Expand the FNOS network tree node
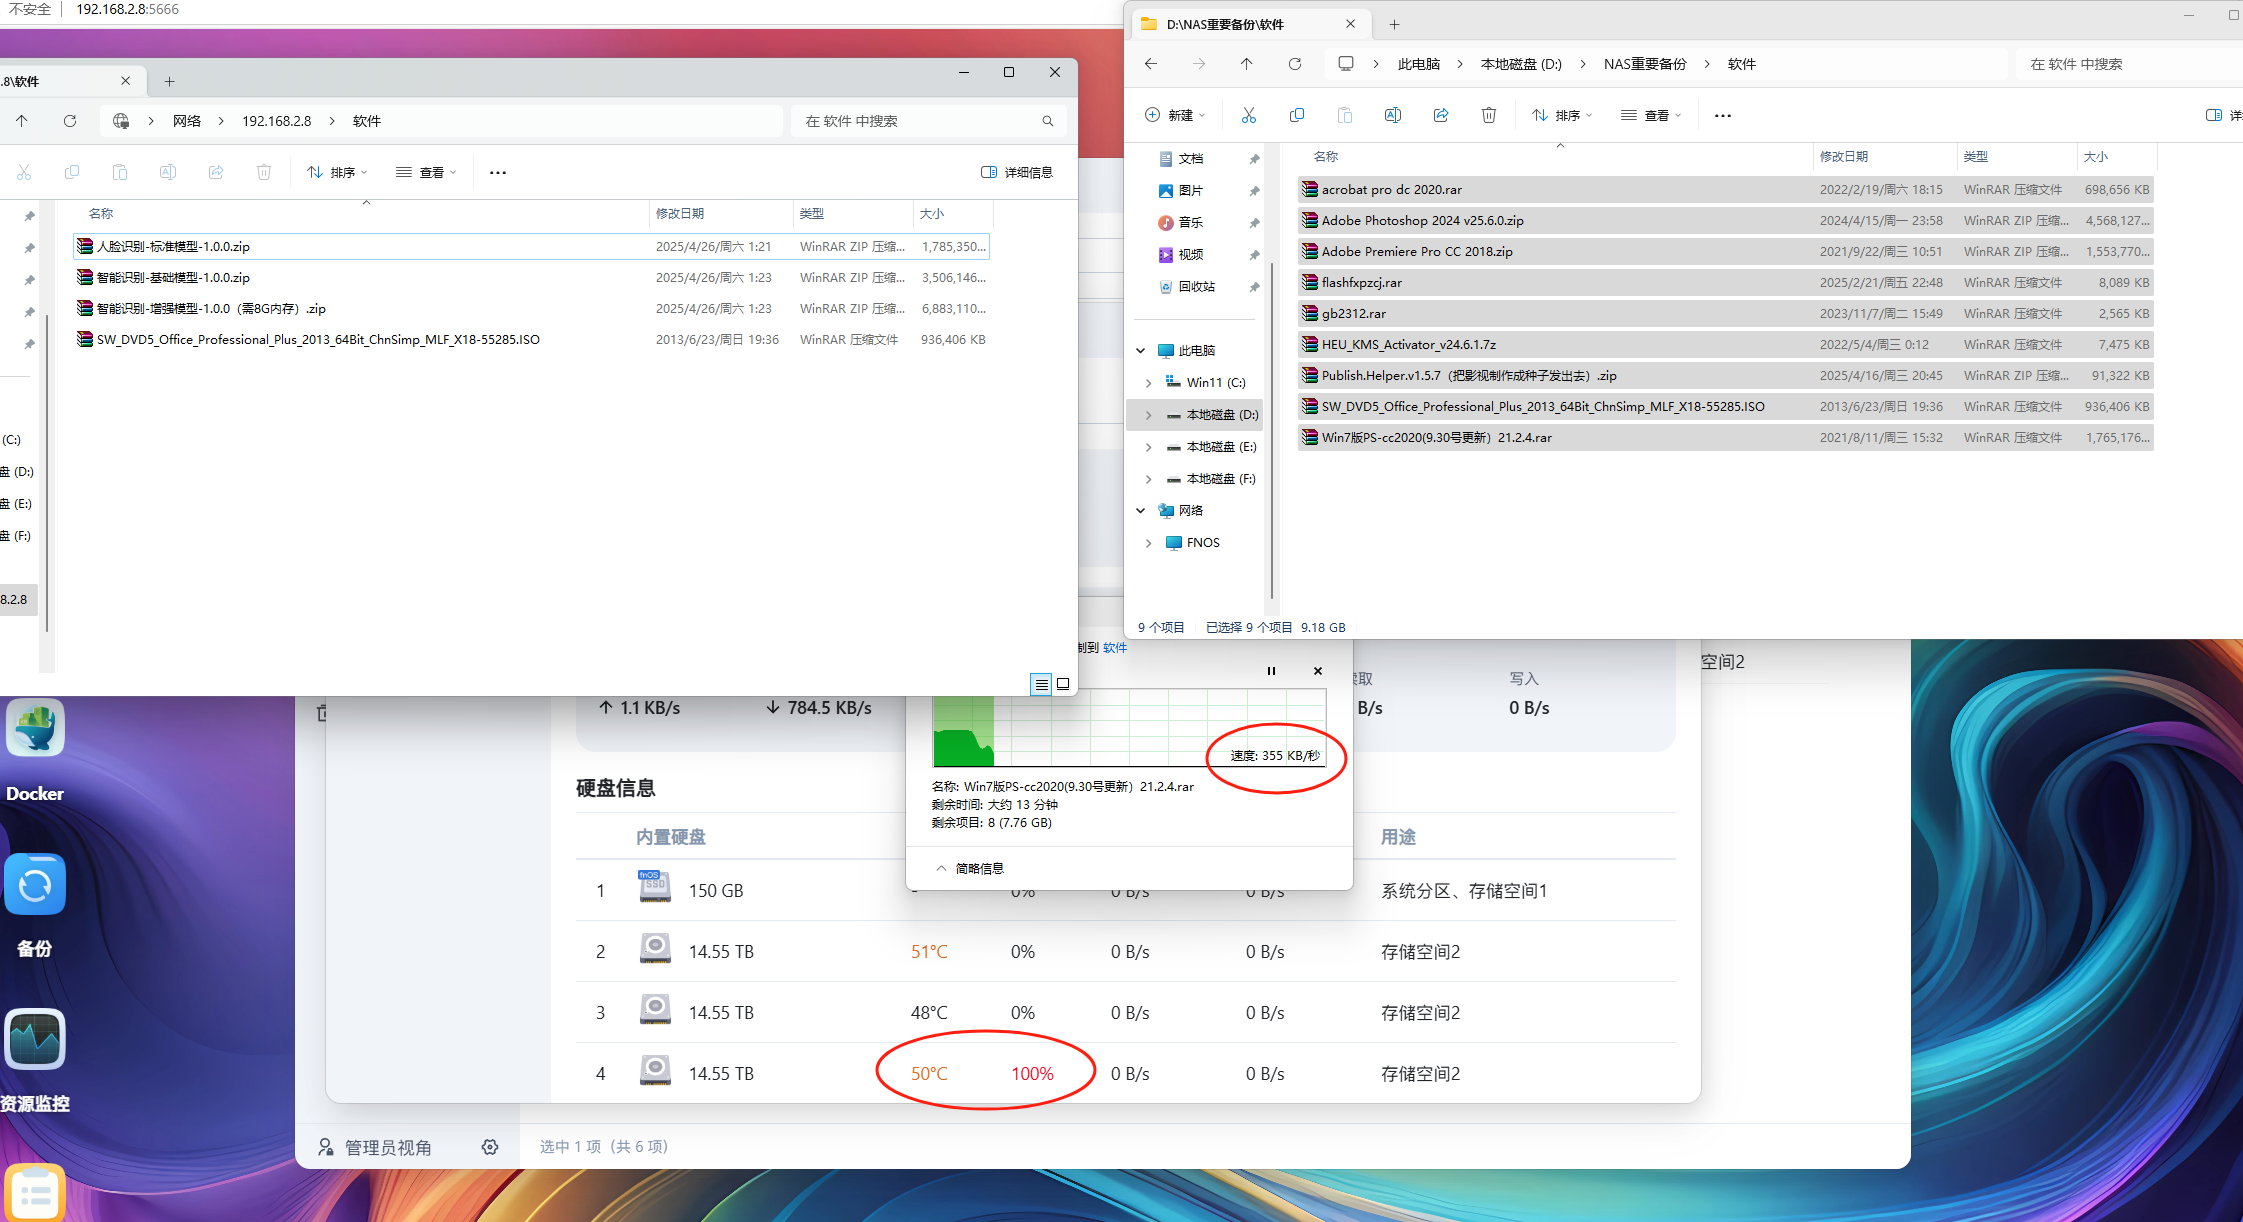The image size is (2243, 1222). [1148, 543]
